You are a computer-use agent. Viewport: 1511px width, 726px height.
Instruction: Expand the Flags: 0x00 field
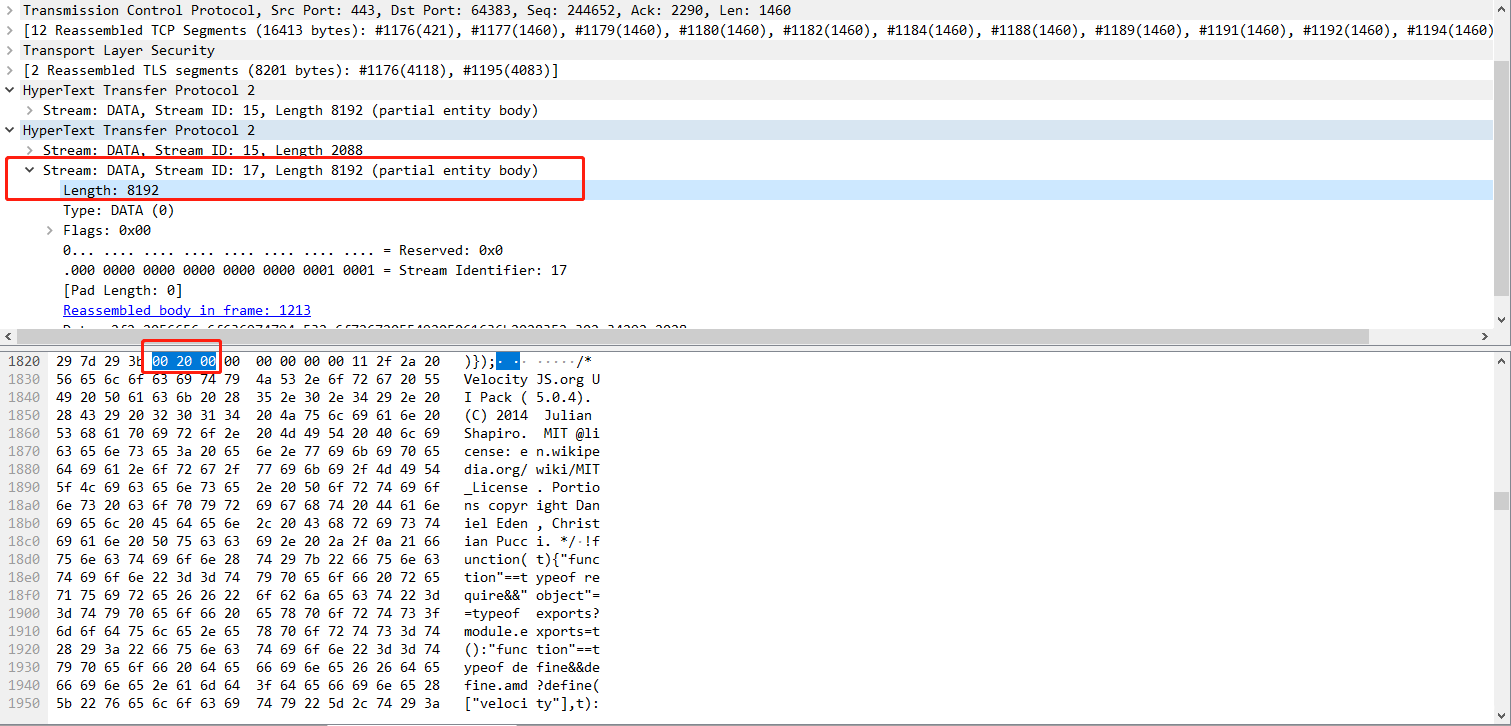(51, 230)
